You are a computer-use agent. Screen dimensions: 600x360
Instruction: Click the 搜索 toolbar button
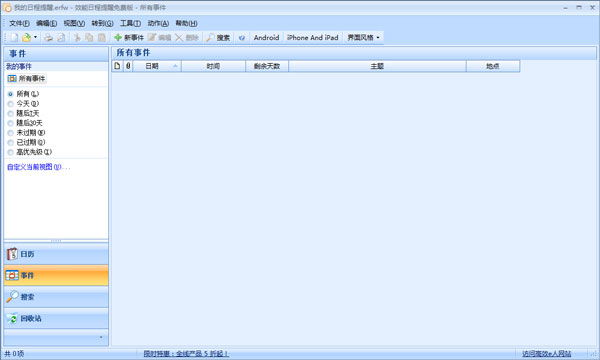coord(218,37)
